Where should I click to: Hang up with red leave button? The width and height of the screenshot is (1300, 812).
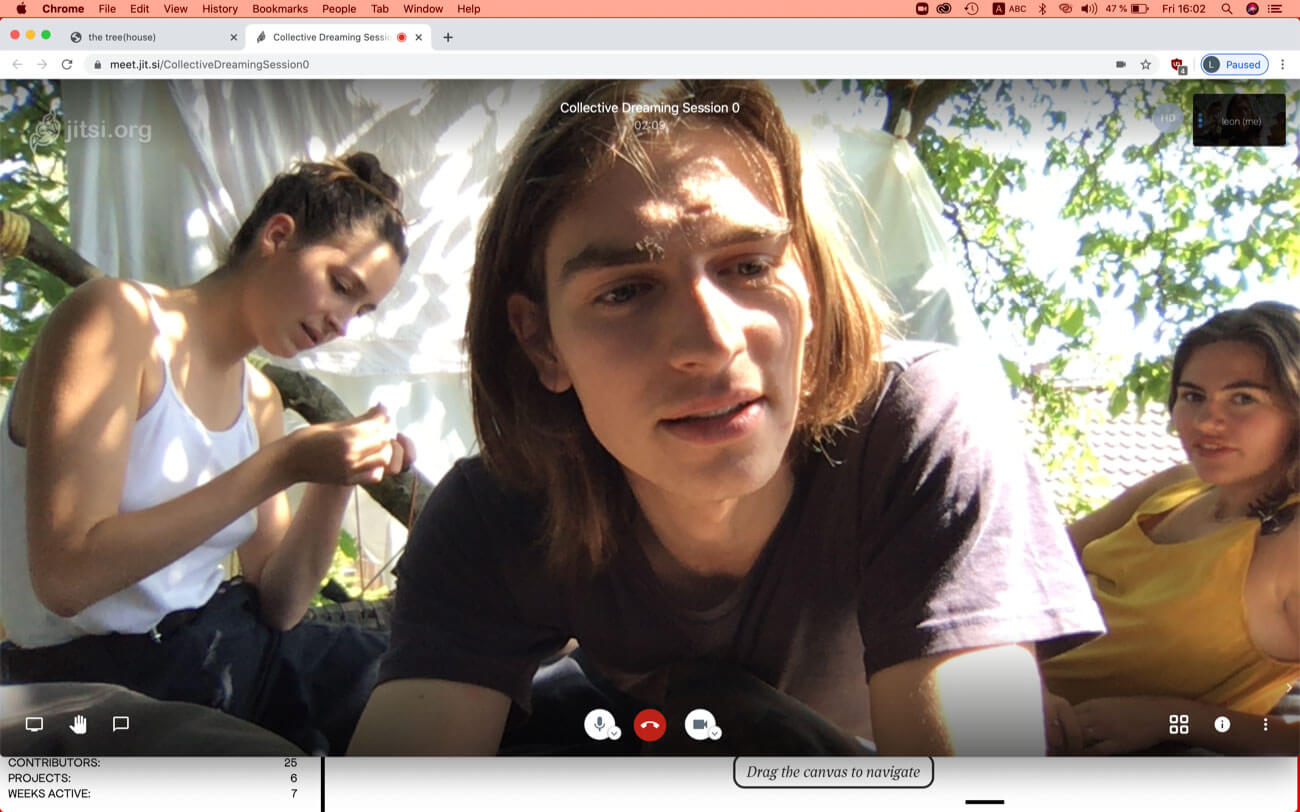(x=650, y=725)
